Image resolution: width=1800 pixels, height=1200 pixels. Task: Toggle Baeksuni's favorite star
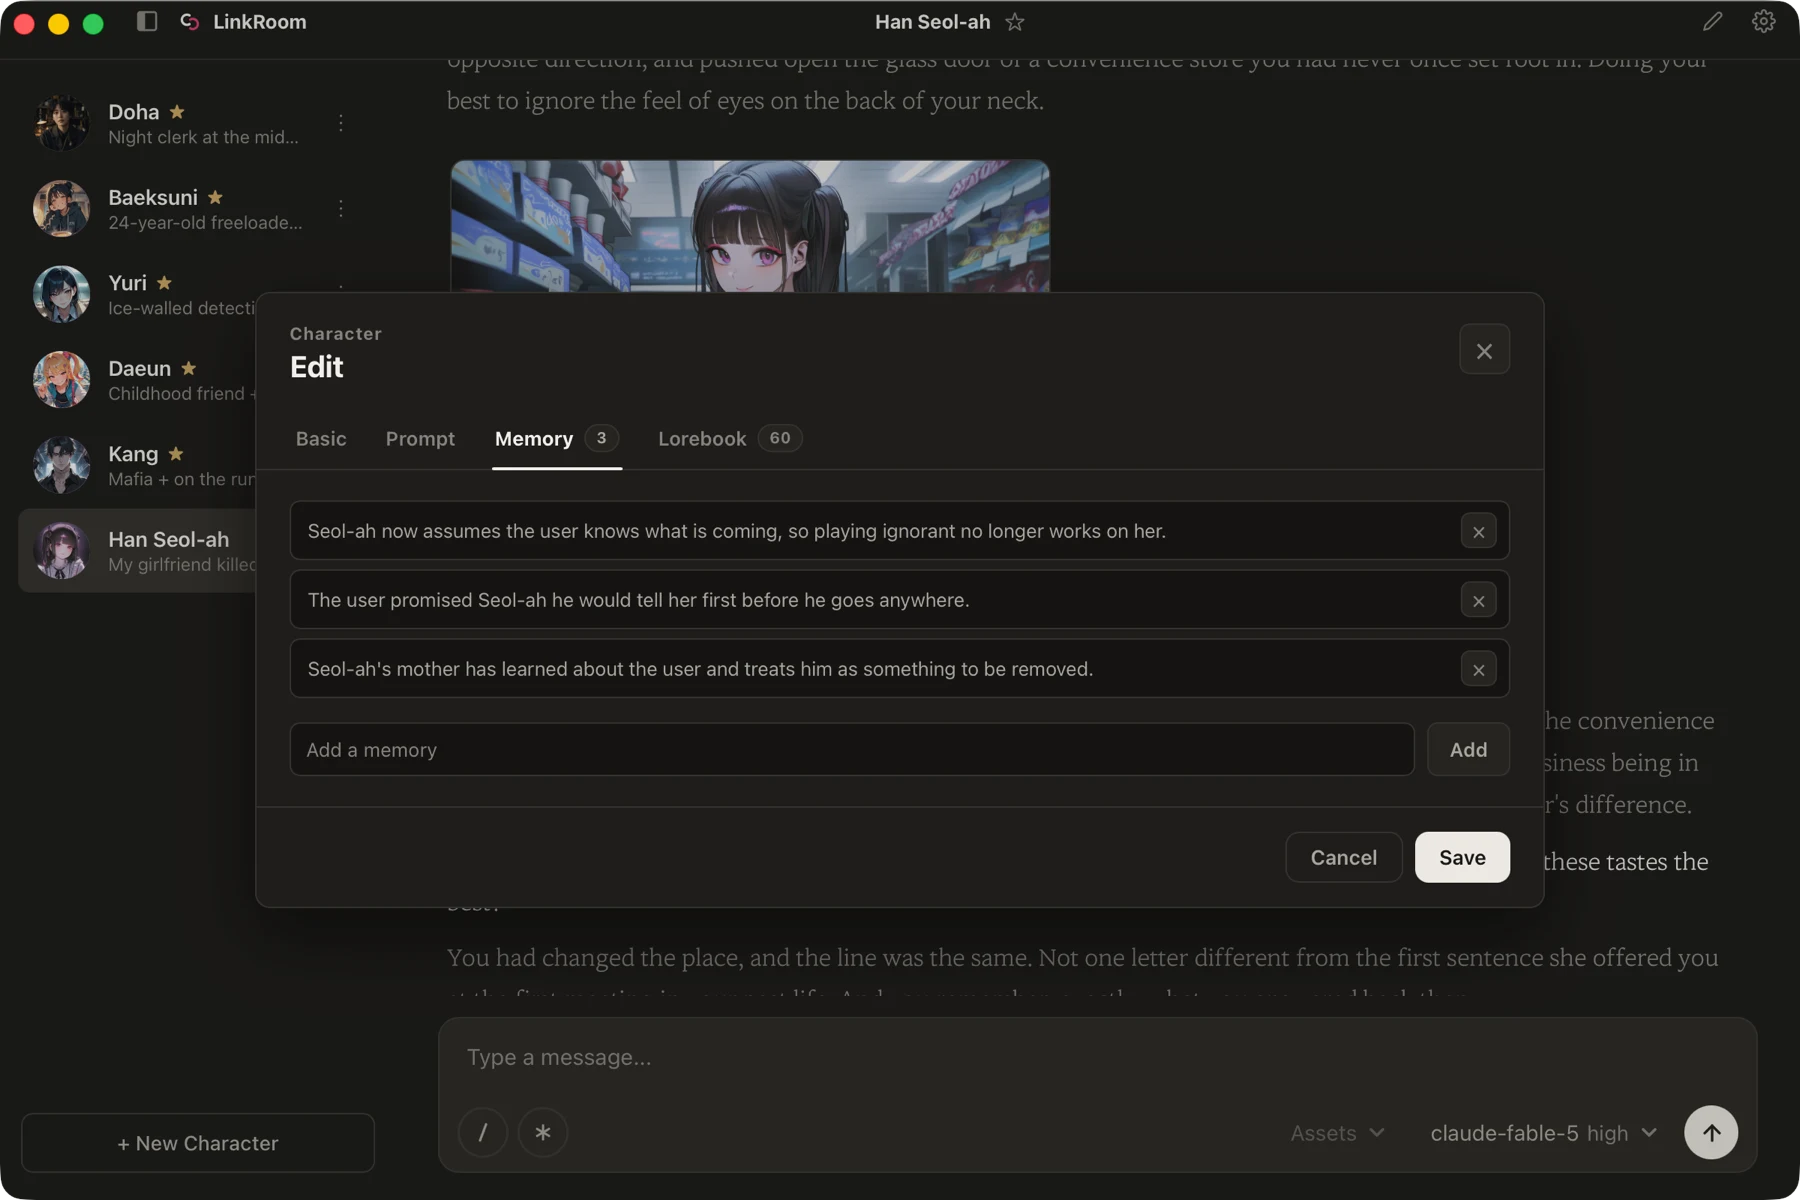coord(215,197)
